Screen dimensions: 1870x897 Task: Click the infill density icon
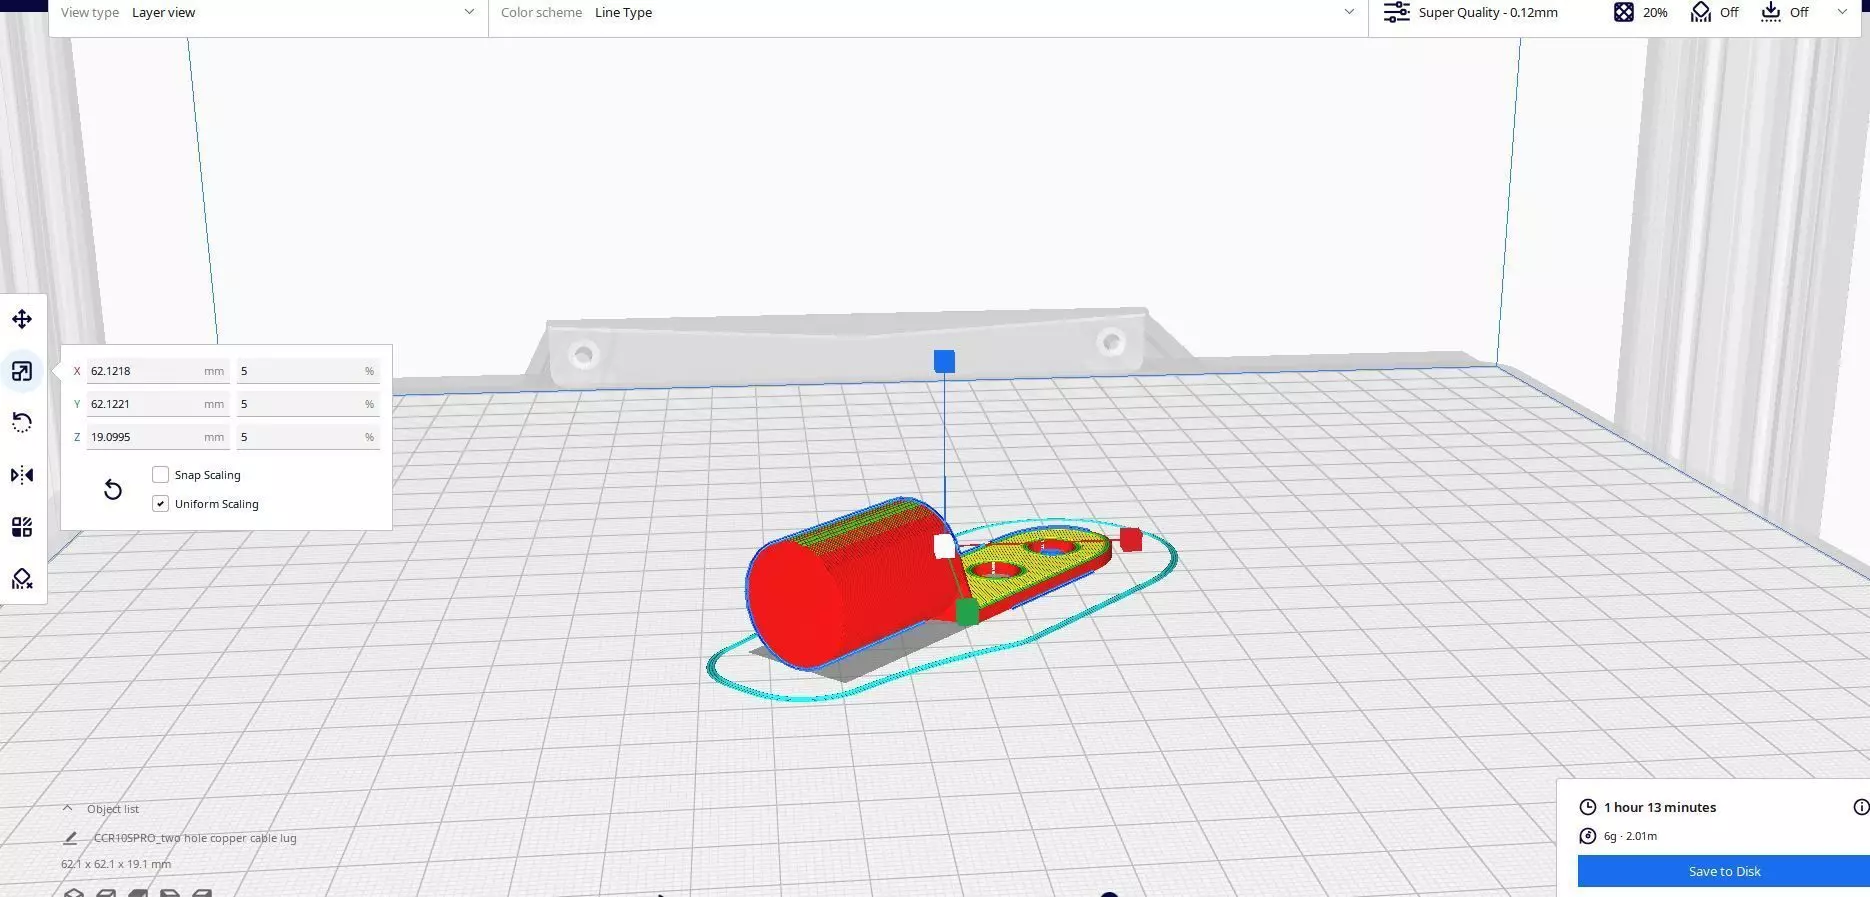[x=1624, y=12]
